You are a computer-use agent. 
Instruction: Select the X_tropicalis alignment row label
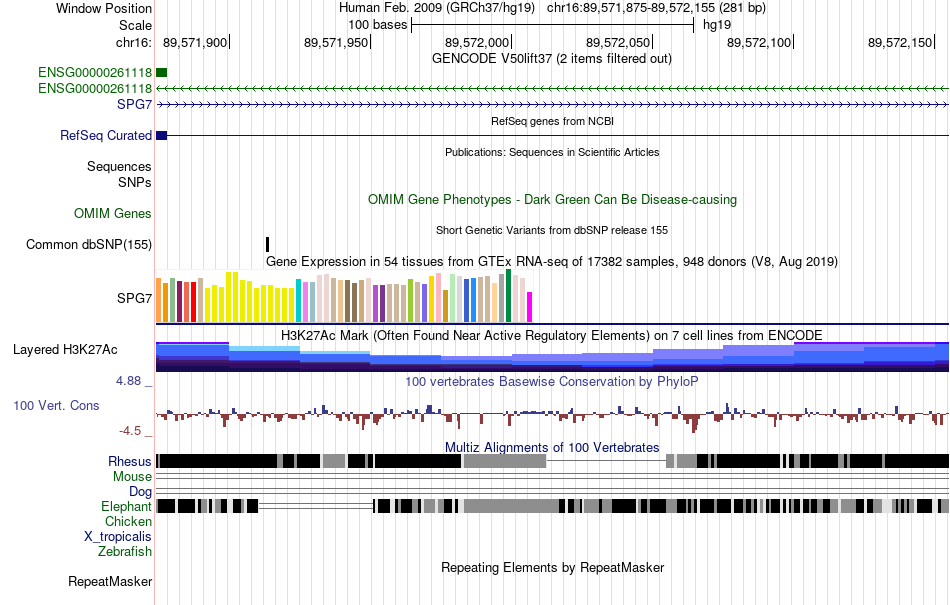click(x=118, y=537)
